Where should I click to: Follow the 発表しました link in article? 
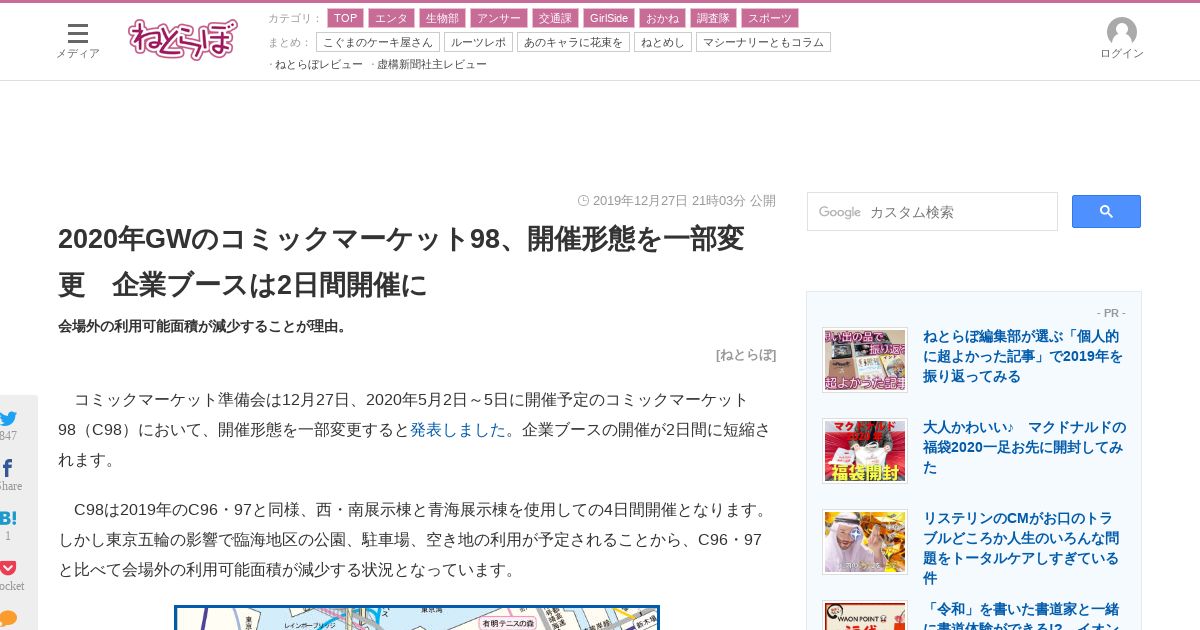pos(458,430)
